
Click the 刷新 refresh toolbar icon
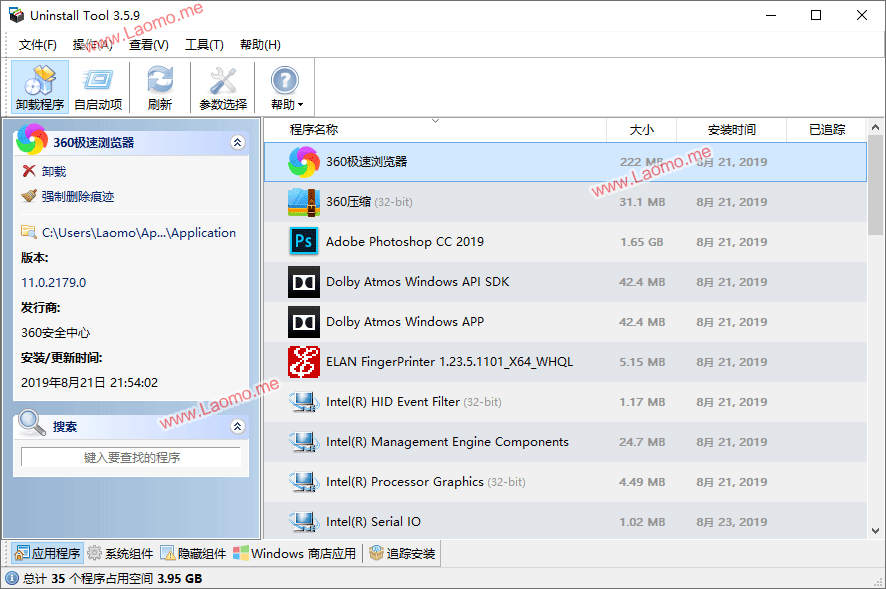point(160,87)
